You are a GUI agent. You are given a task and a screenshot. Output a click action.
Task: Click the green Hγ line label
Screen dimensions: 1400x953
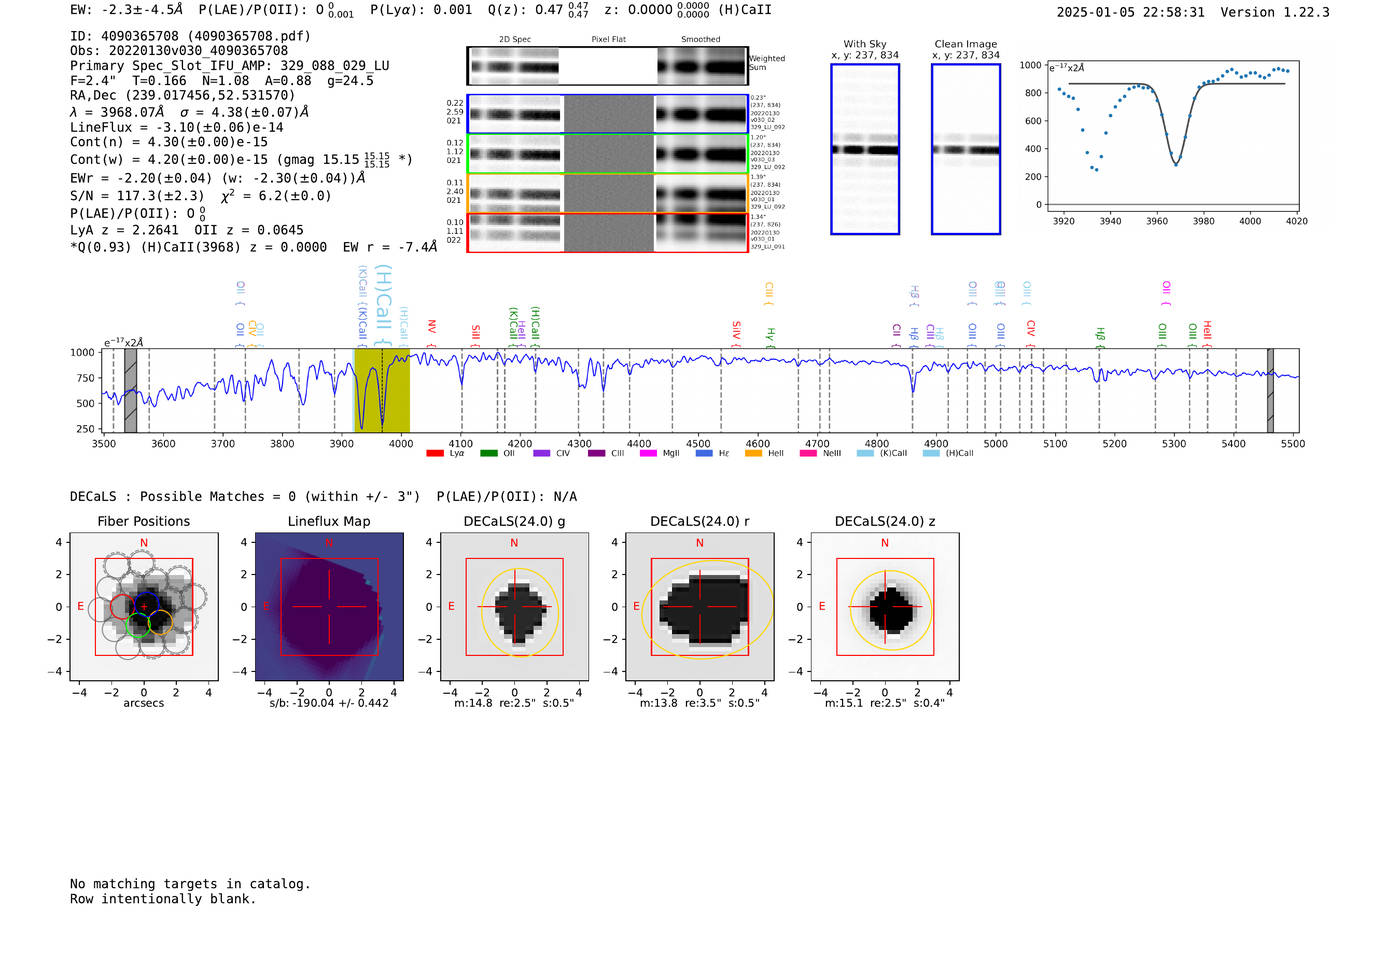click(770, 337)
